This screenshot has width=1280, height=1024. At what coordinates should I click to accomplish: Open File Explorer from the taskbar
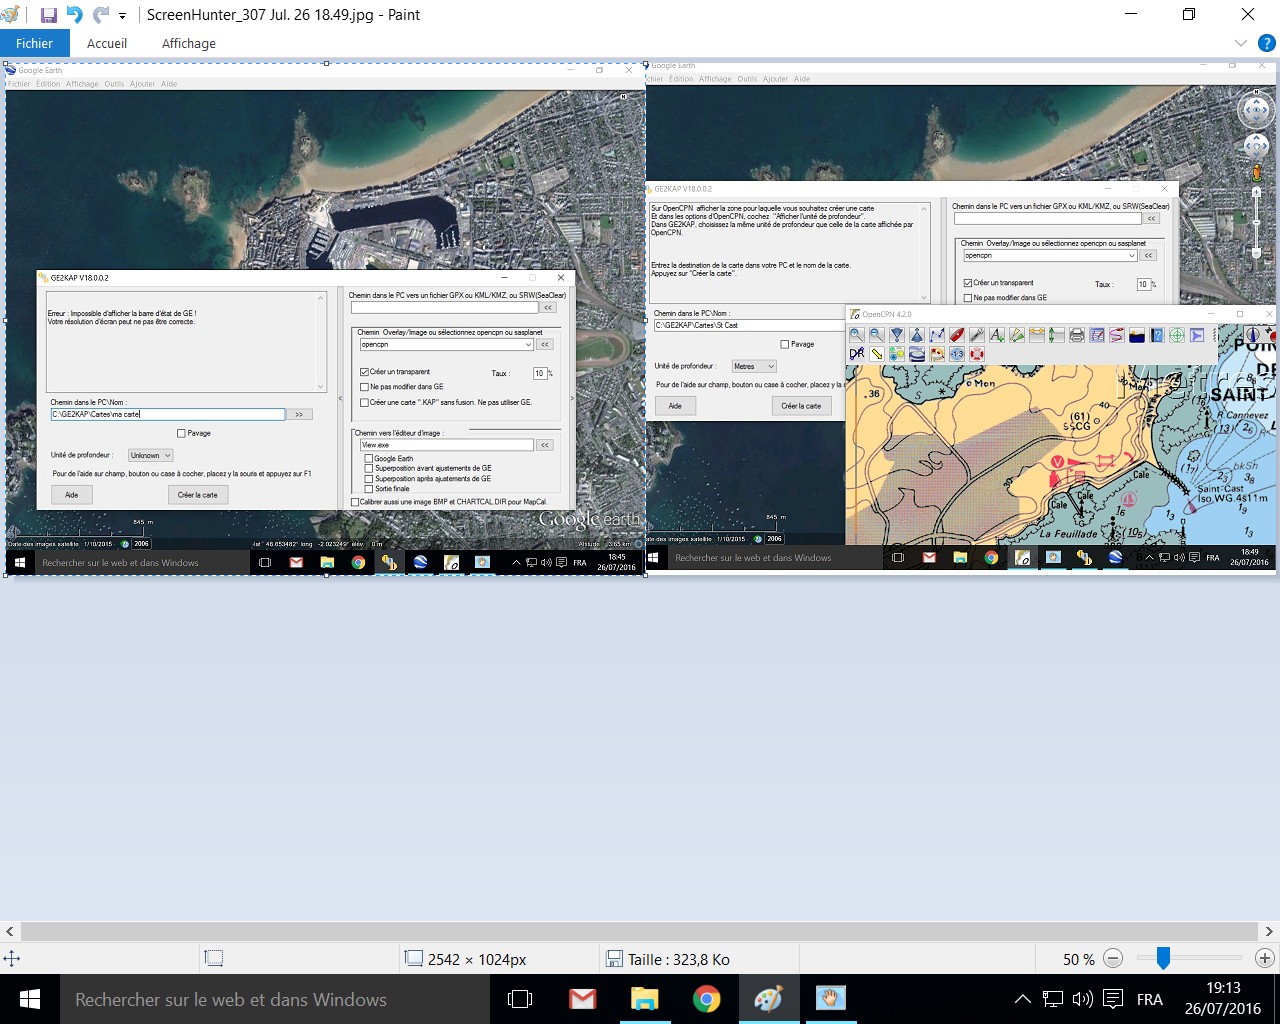644,999
